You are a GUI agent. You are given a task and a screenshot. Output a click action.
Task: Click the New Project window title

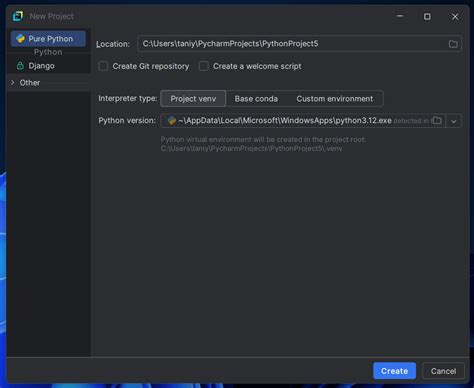pos(51,16)
